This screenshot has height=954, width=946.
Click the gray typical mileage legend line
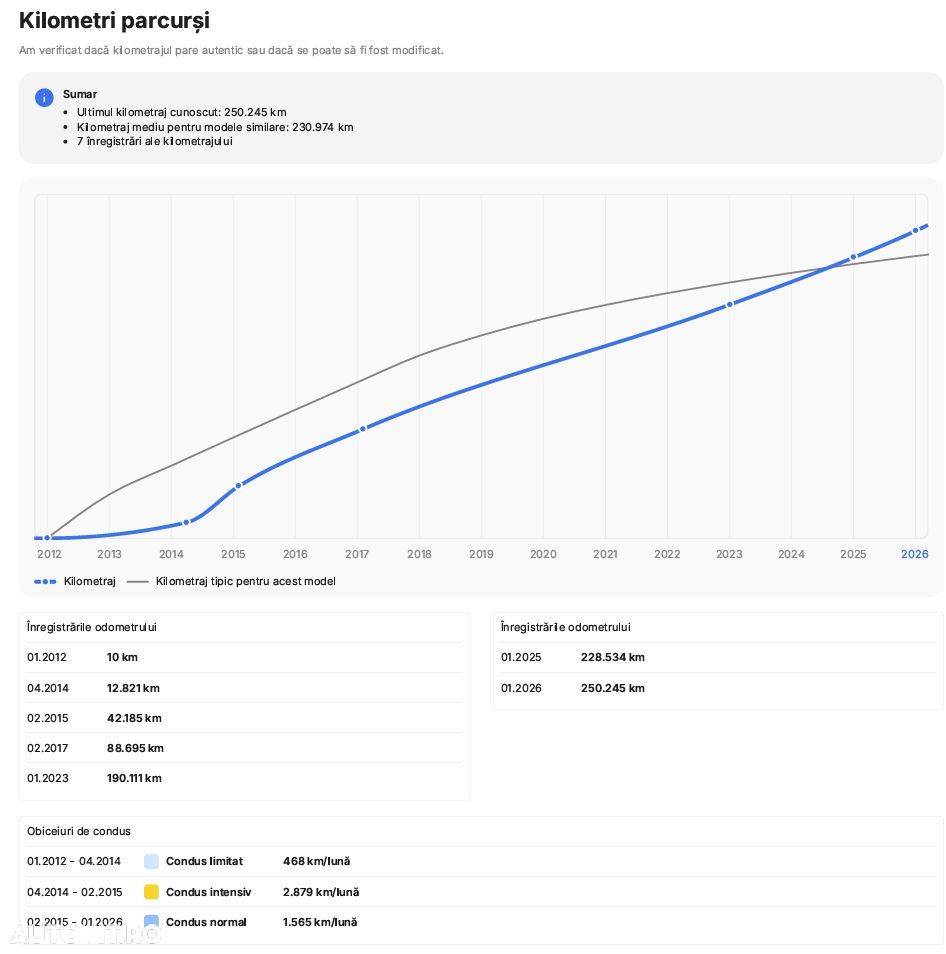click(137, 582)
